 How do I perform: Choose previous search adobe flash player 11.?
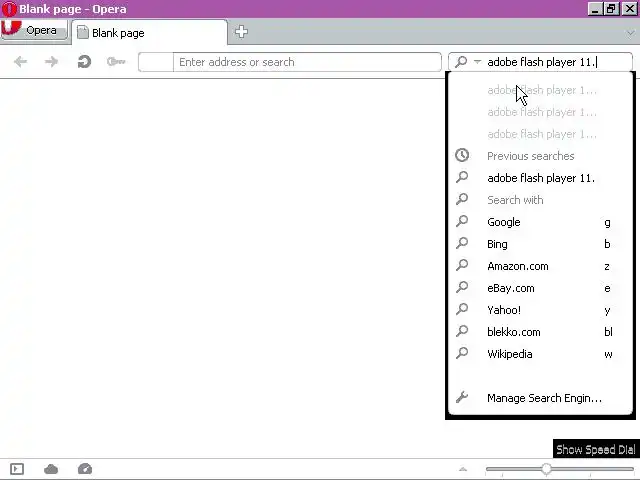pos(541,178)
